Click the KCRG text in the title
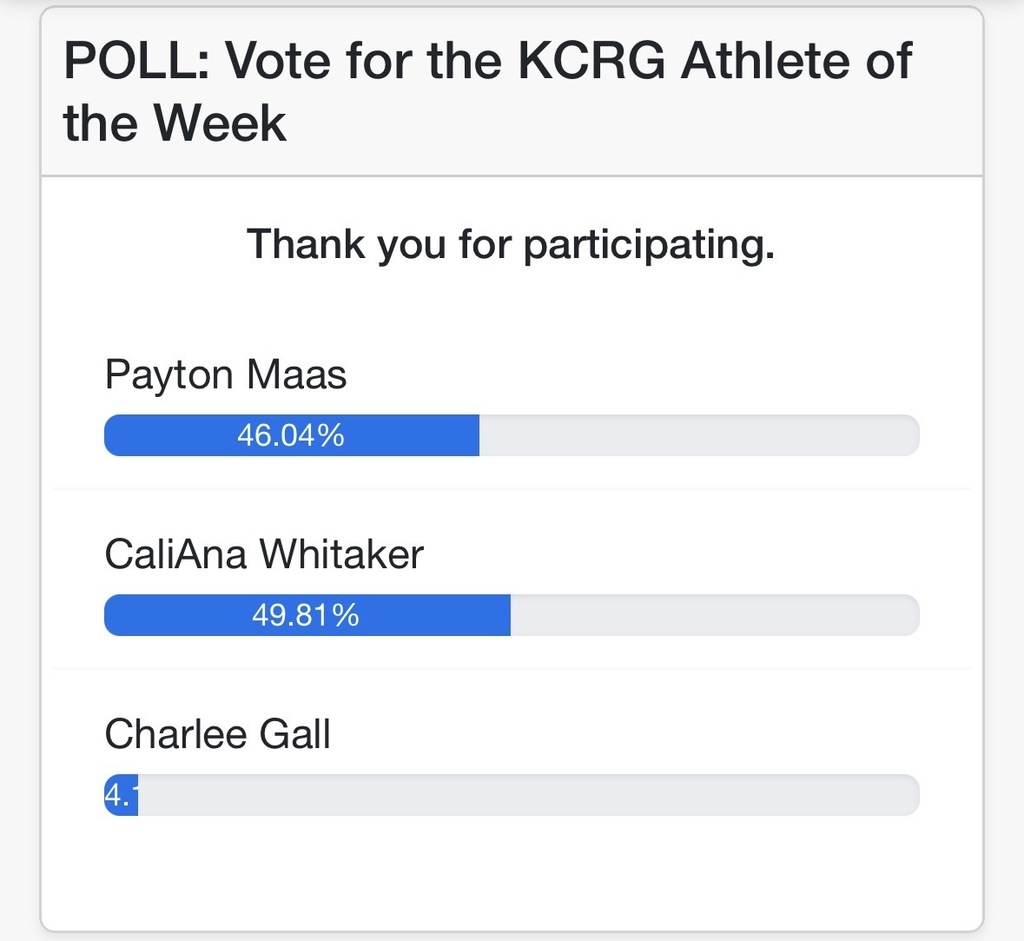 [x=590, y=60]
